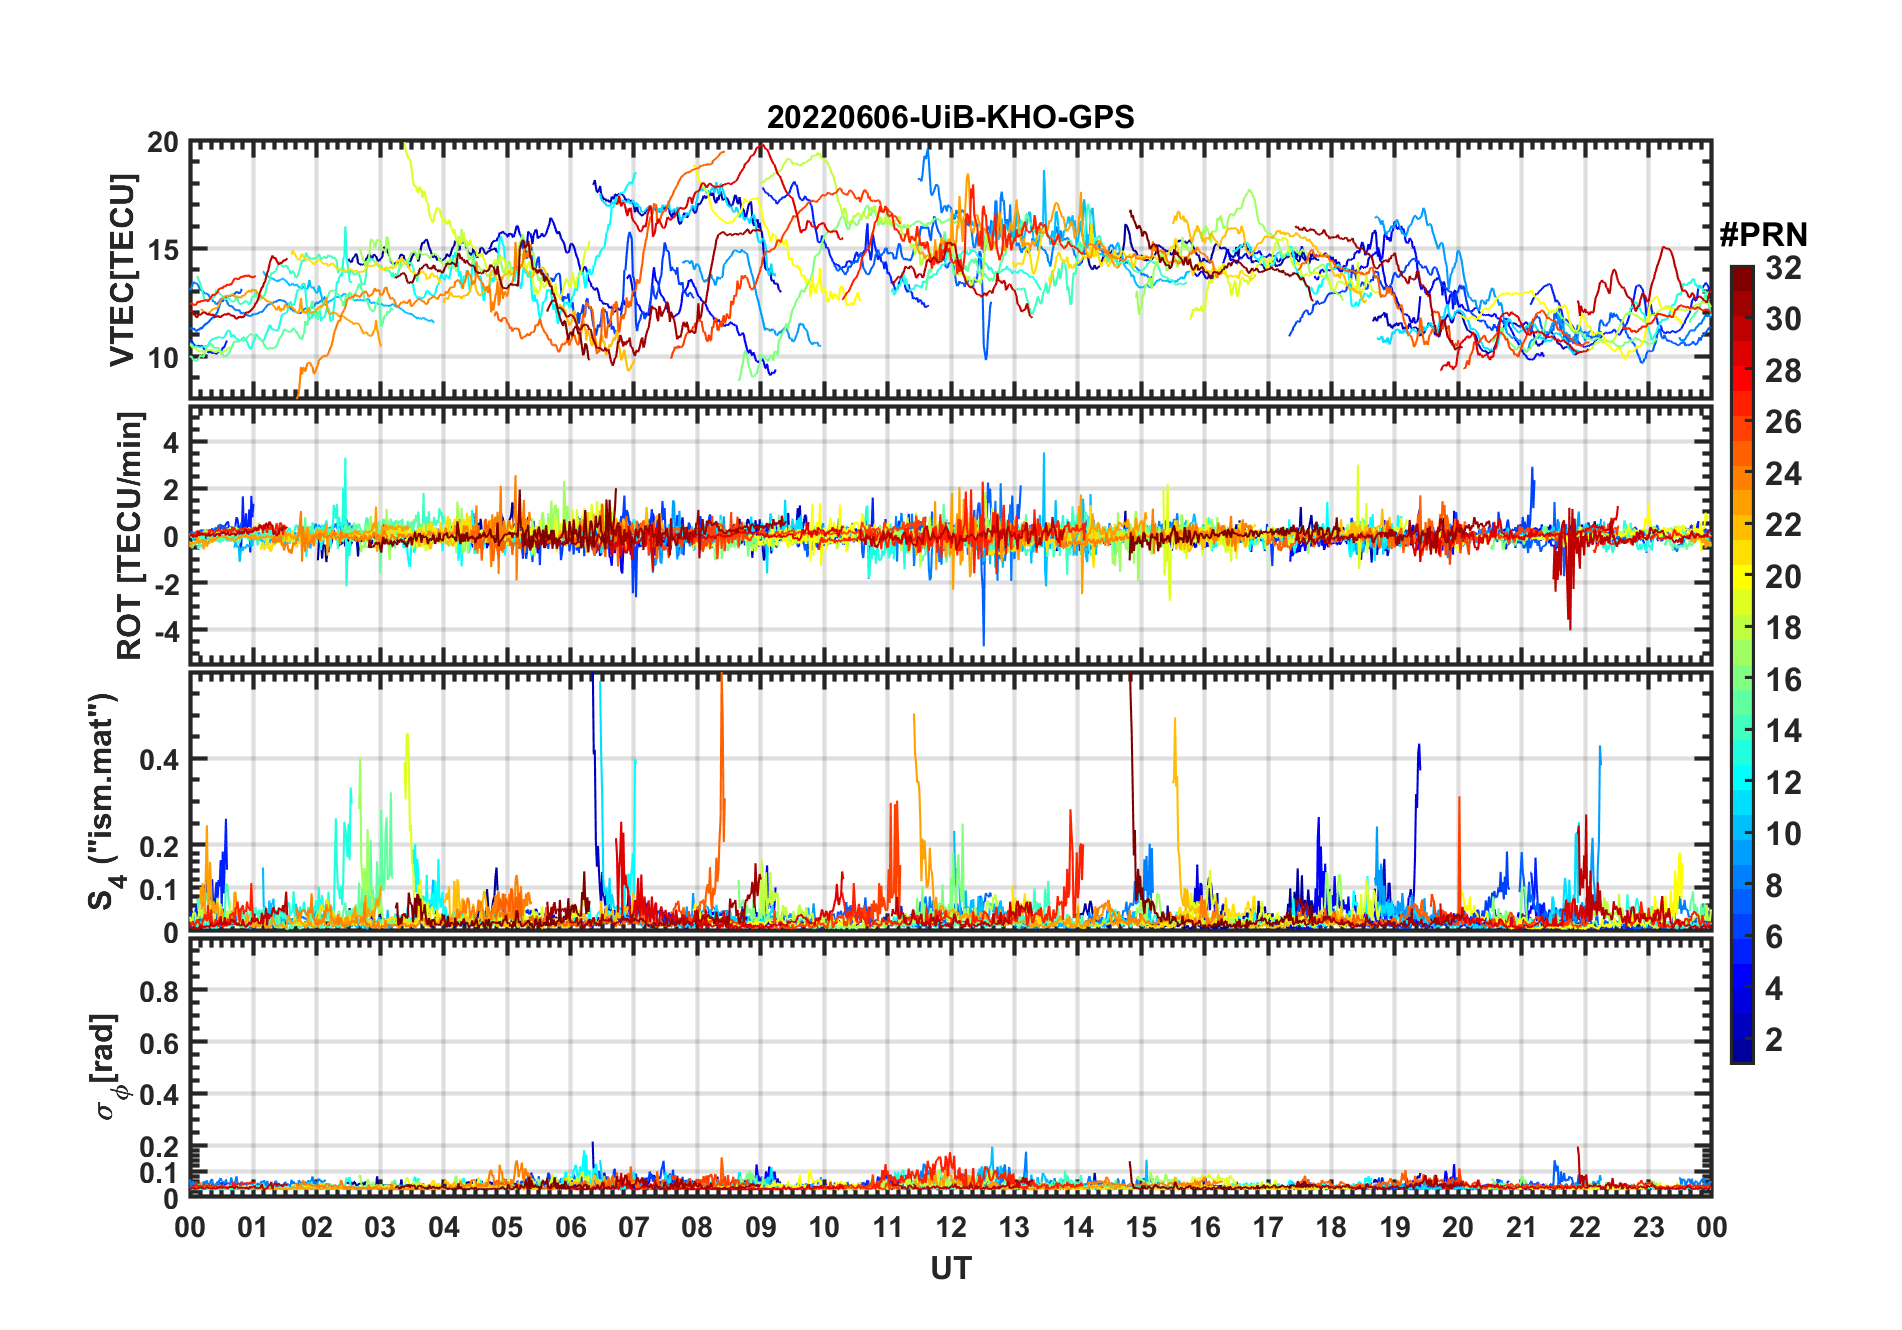Image resolution: width=1902 pixels, height=1330 pixels.
Task: Click the "2" tick on ROT axis
Action: [171, 489]
